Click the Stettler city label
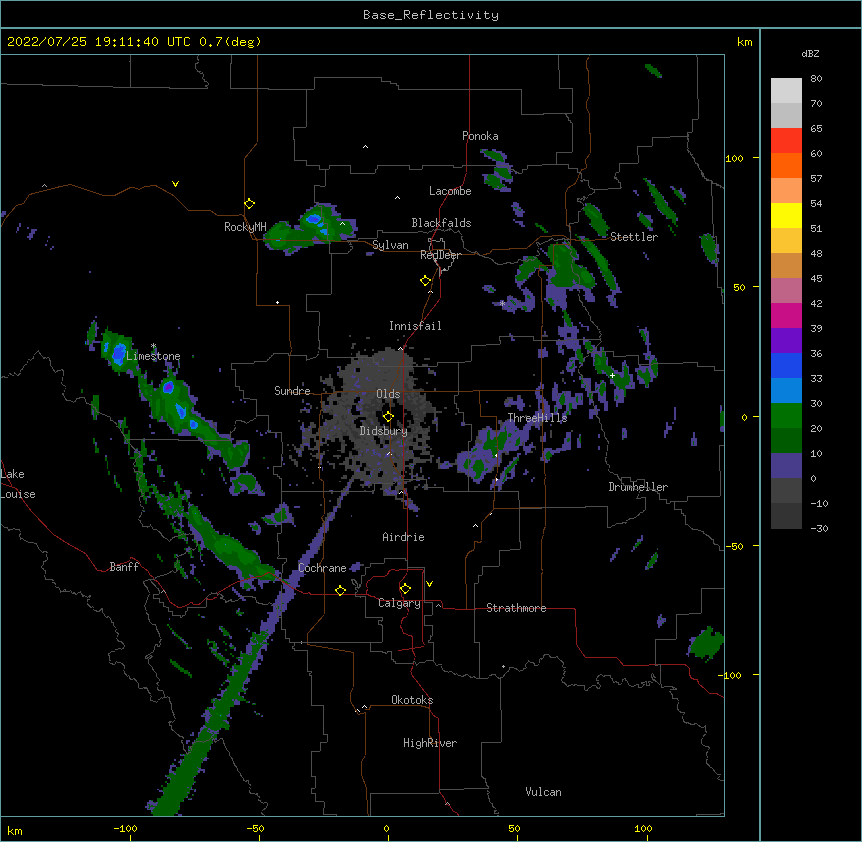 tap(634, 237)
